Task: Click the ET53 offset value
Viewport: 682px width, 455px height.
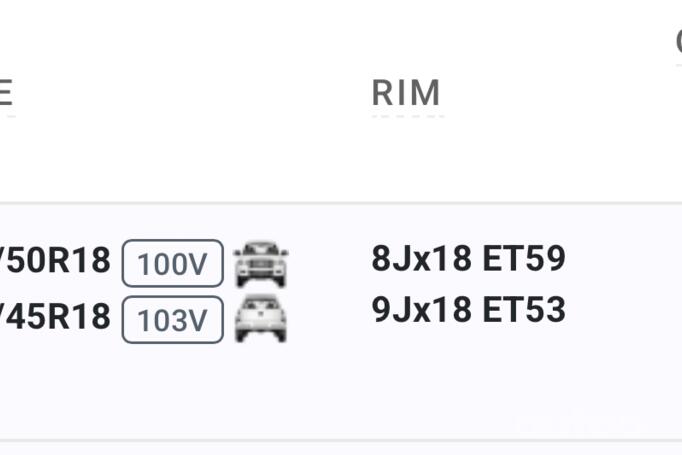Action: (x=524, y=310)
